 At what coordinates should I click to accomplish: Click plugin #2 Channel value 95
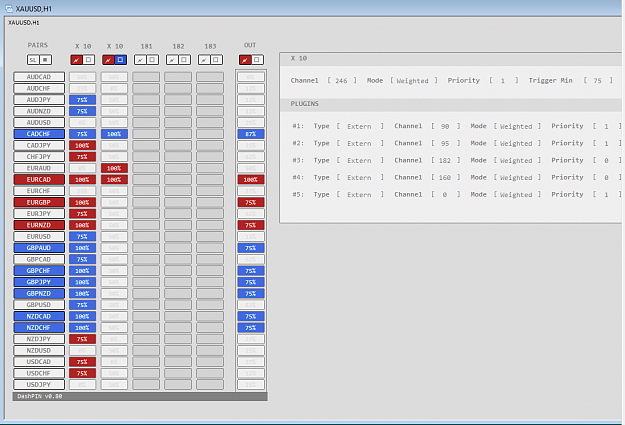pyautogui.click(x=445, y=144)
